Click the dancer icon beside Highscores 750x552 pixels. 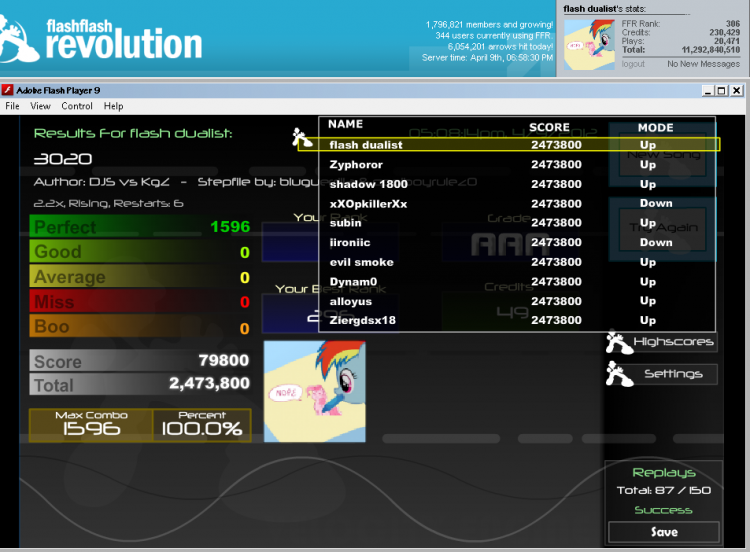pos(618,342)
